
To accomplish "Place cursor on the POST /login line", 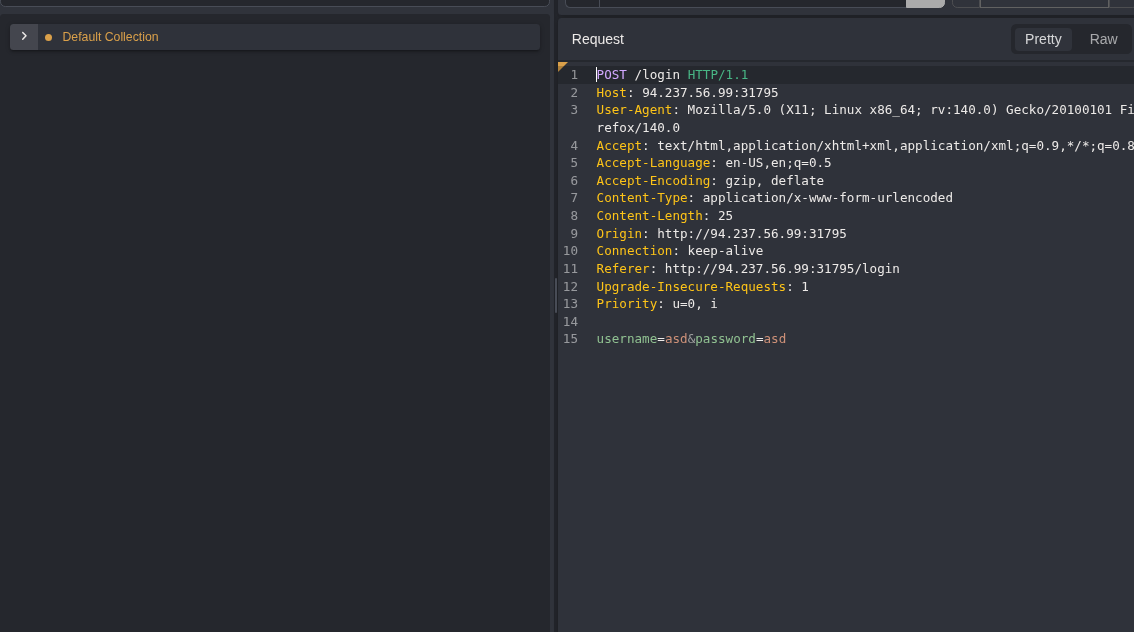I will [x=671, y=75].
